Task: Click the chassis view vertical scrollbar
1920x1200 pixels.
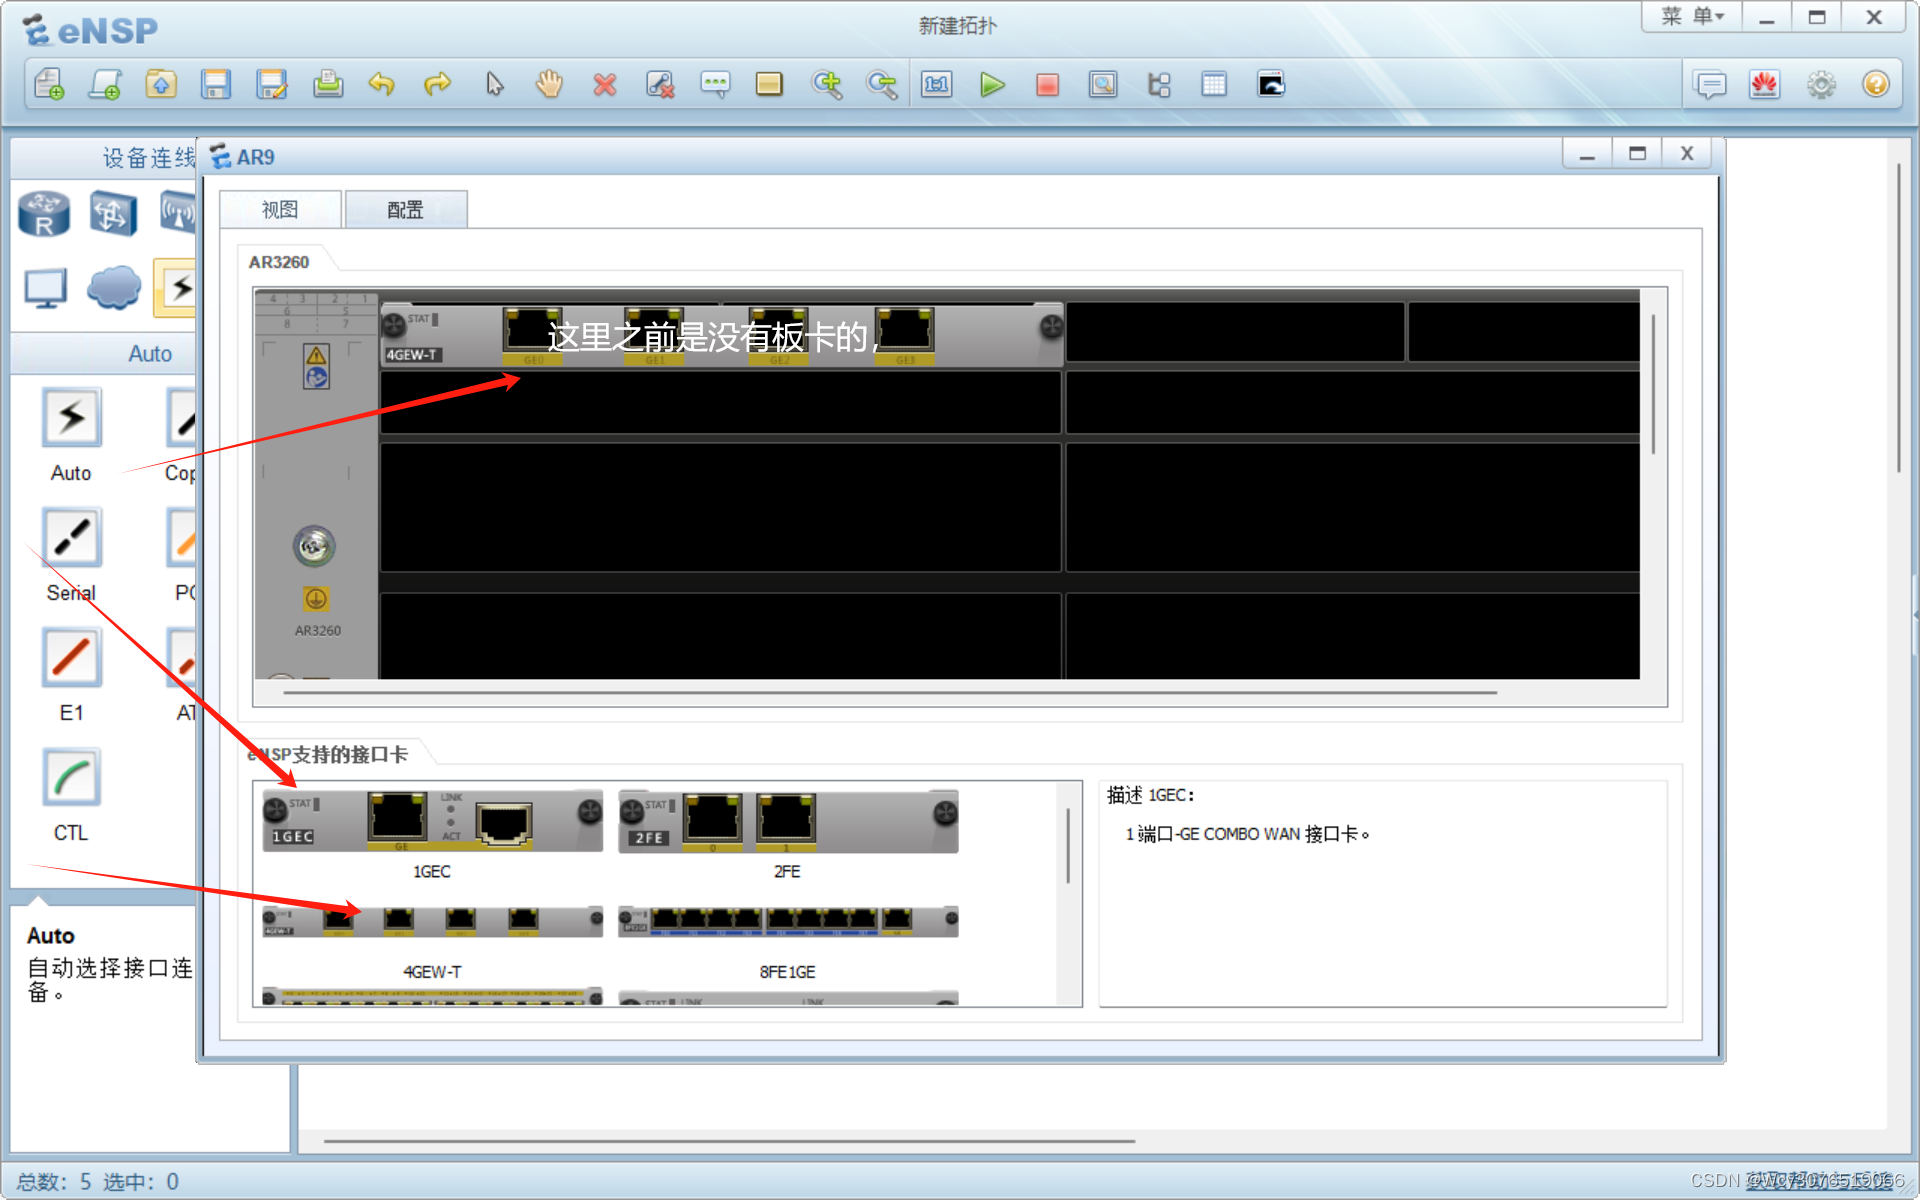Action: (x=1653, y=384)
